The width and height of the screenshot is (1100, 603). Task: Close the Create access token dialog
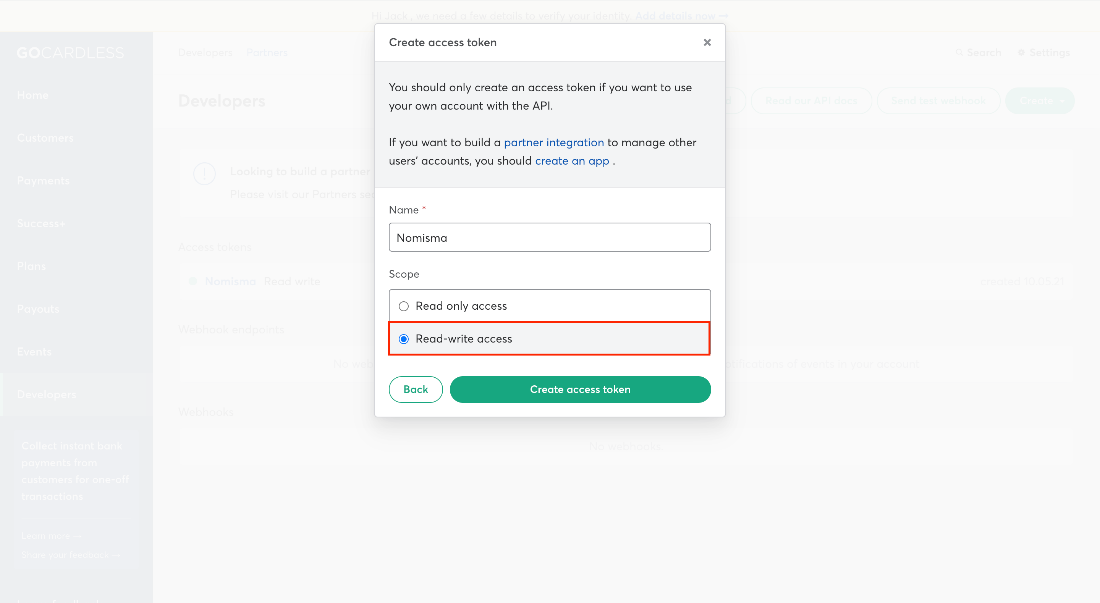[707, 43]
